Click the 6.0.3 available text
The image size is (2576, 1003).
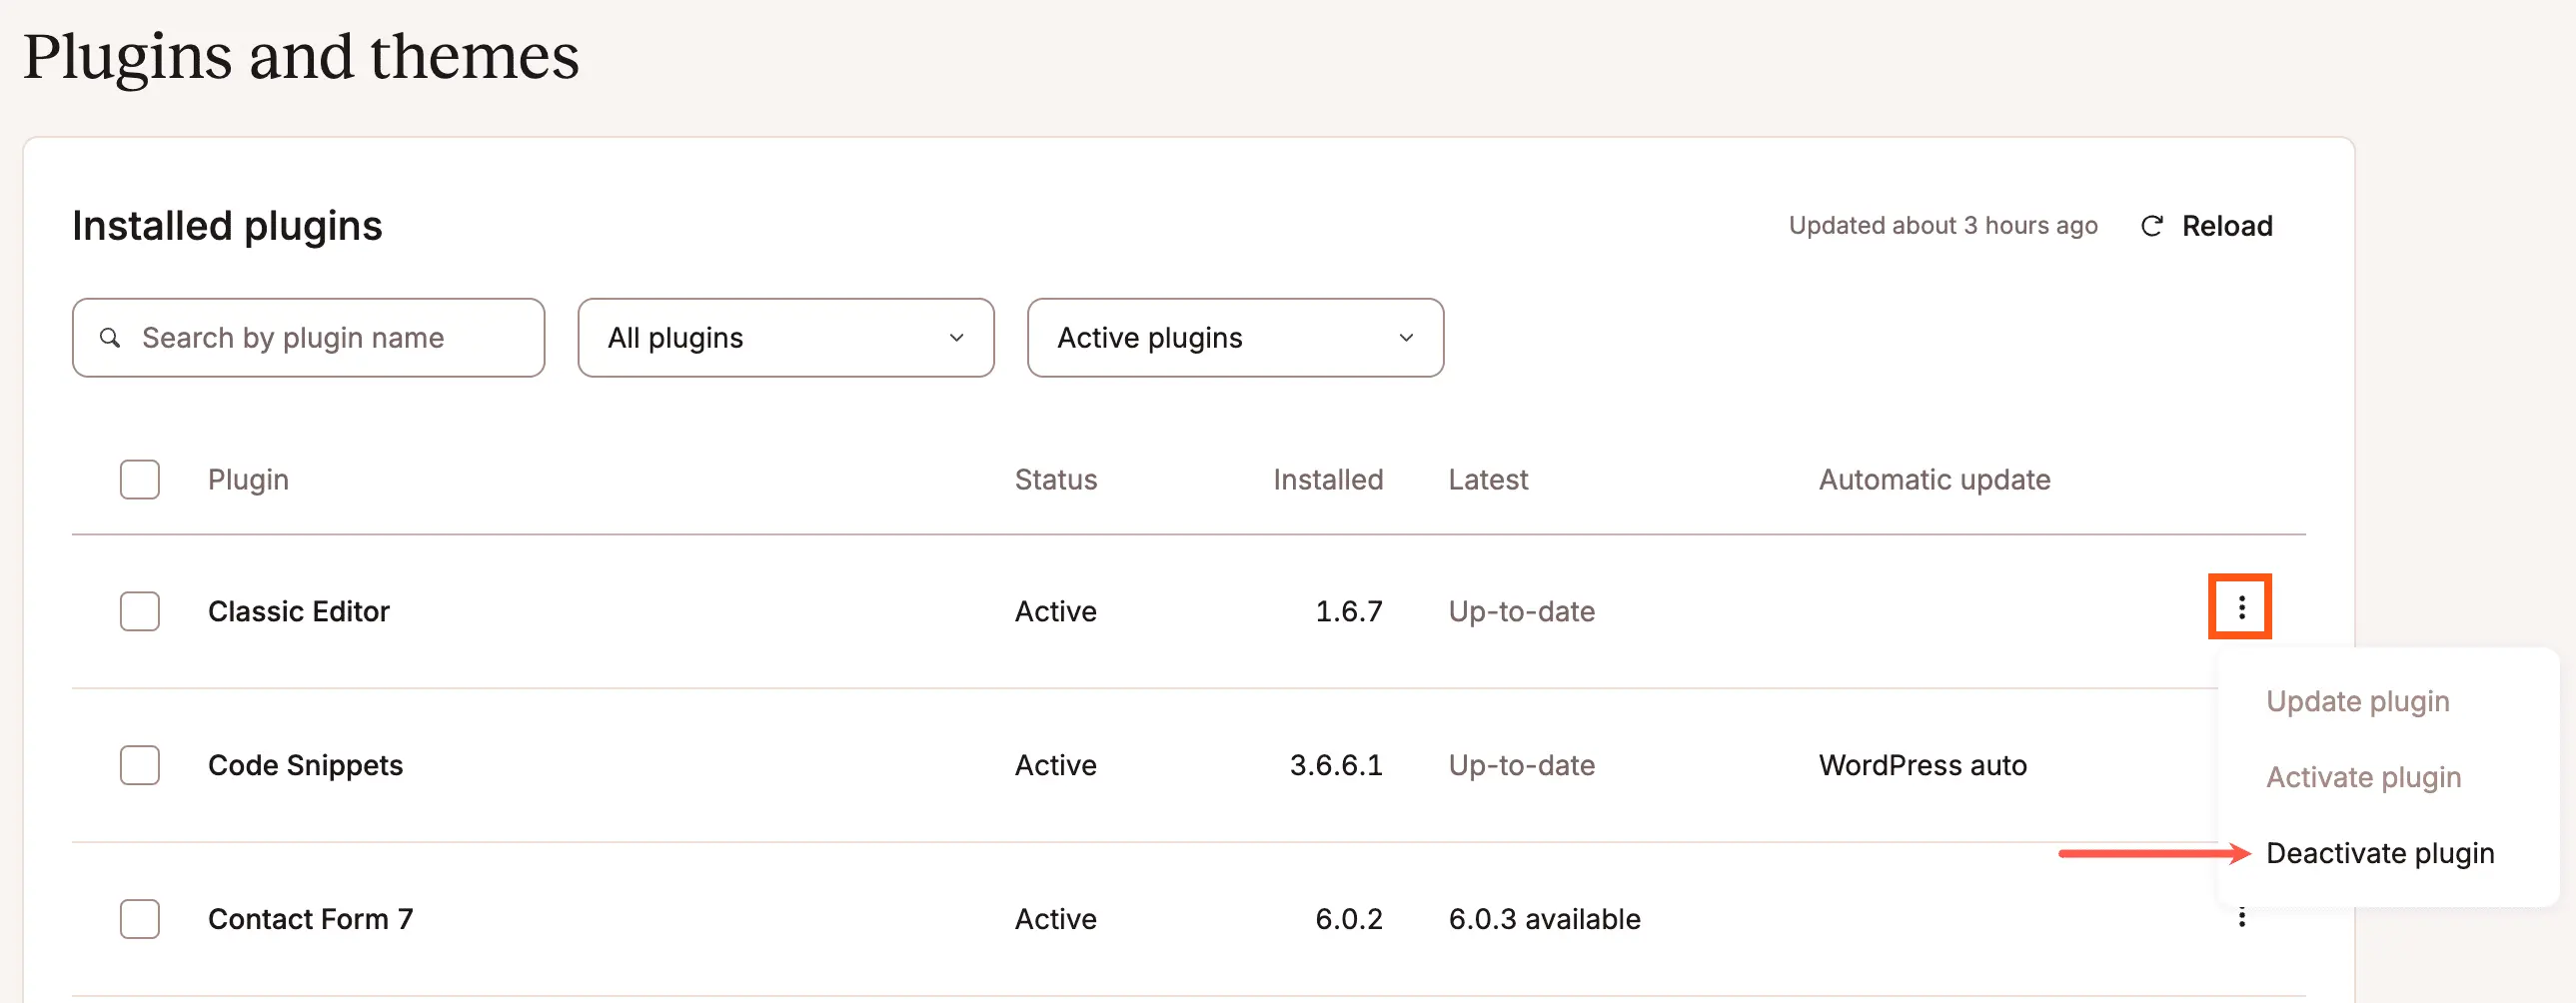(1544, 919)
